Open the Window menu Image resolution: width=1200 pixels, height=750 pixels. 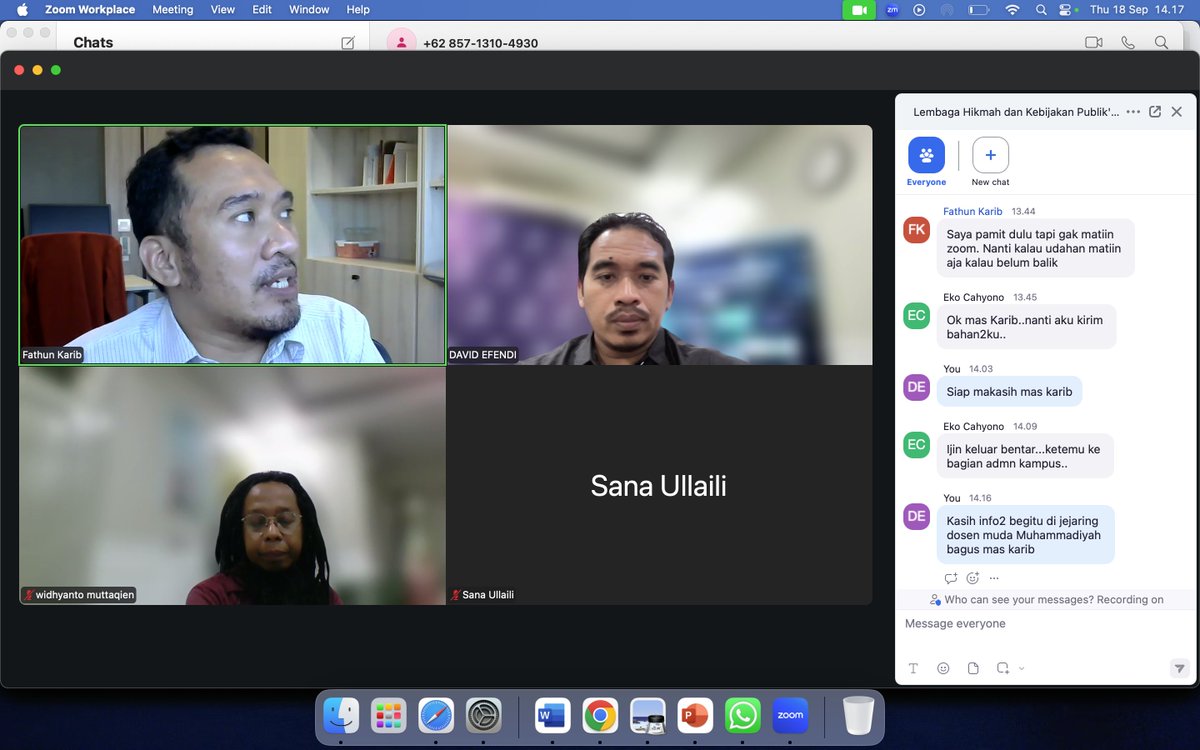pyautogui.click(x=309, y=10)
